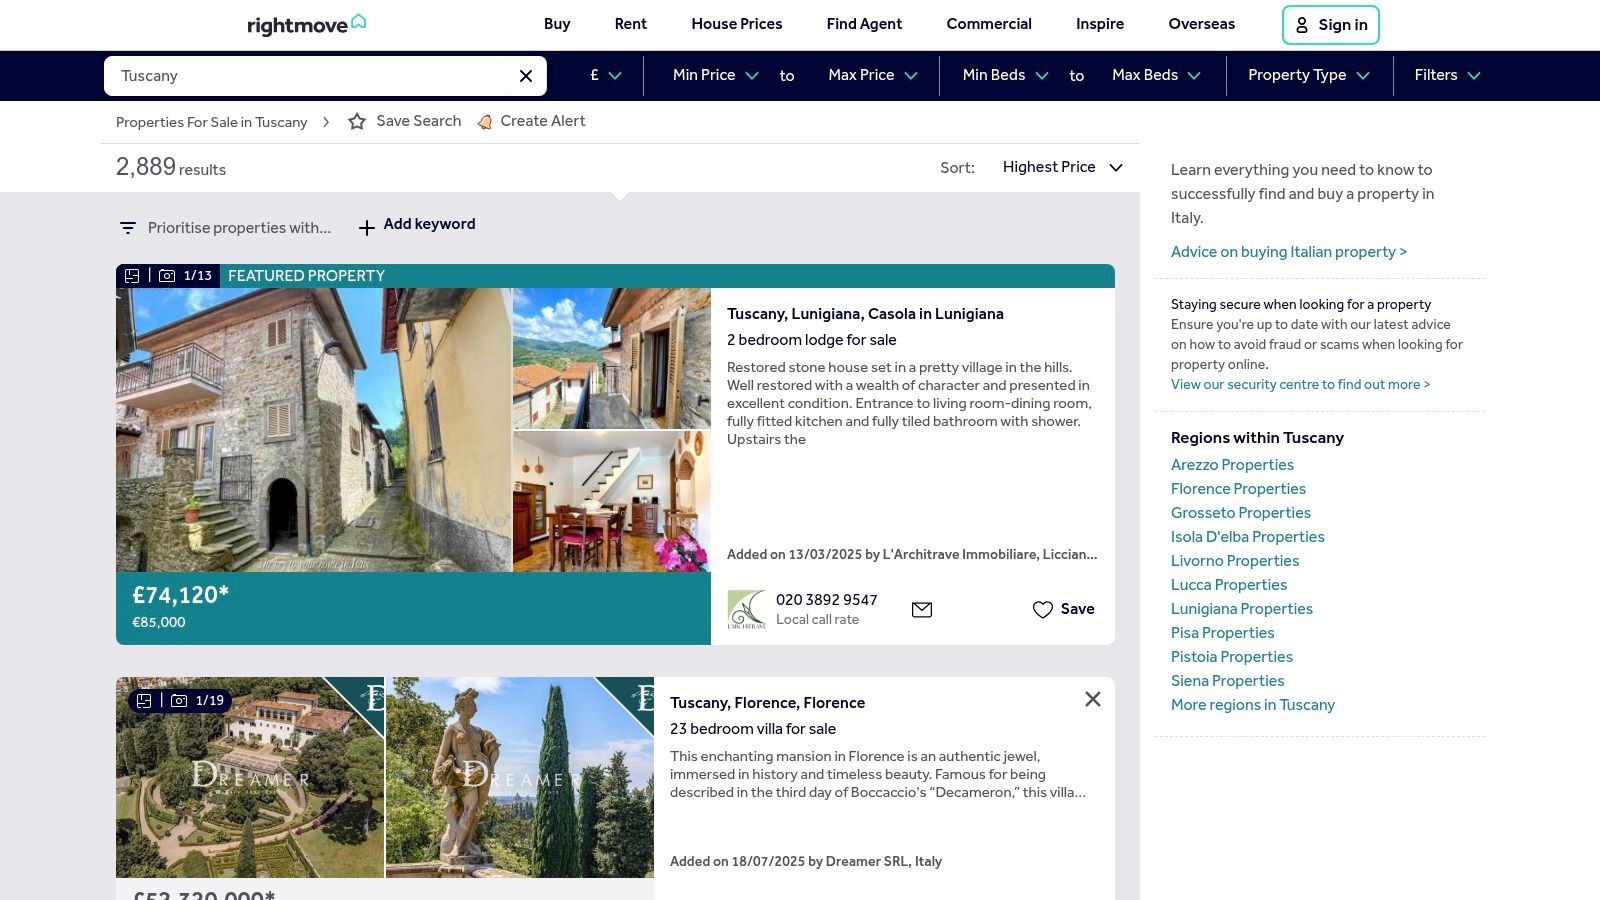
Task: Open the Rent menu
Action: click(x=631, y=24)
